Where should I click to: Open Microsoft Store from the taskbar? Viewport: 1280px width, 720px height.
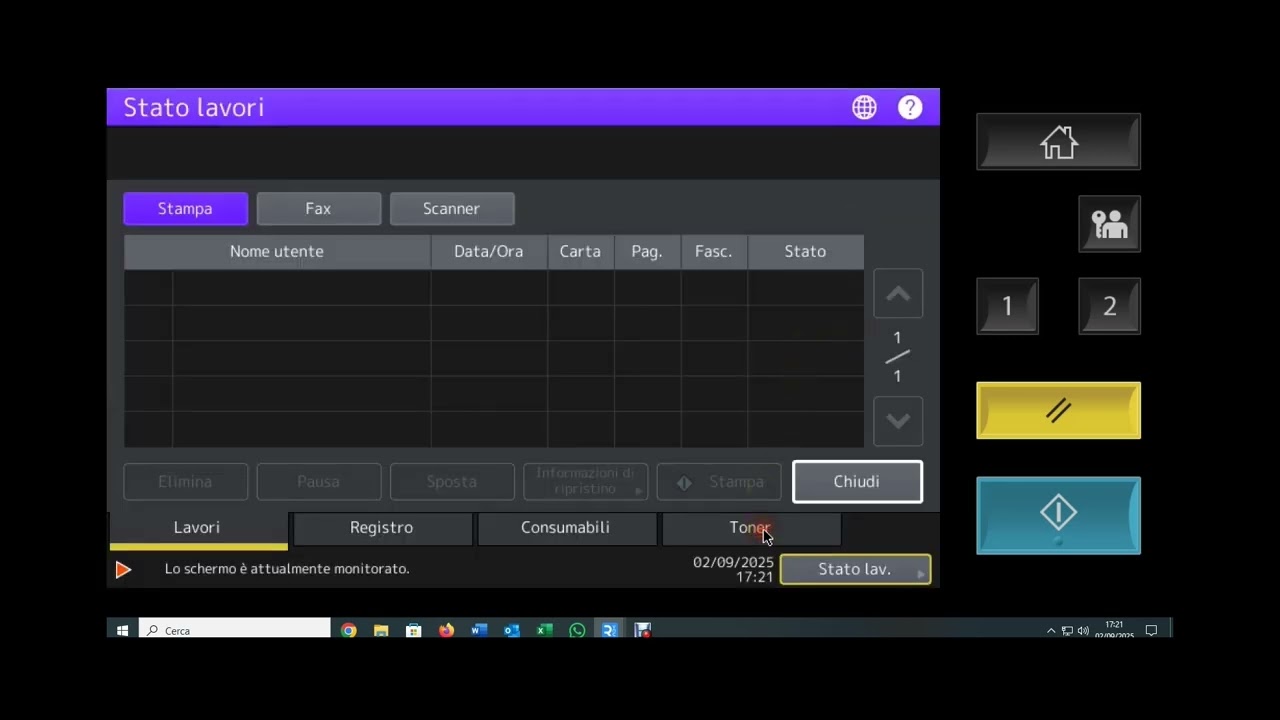[x=414, y=630]
